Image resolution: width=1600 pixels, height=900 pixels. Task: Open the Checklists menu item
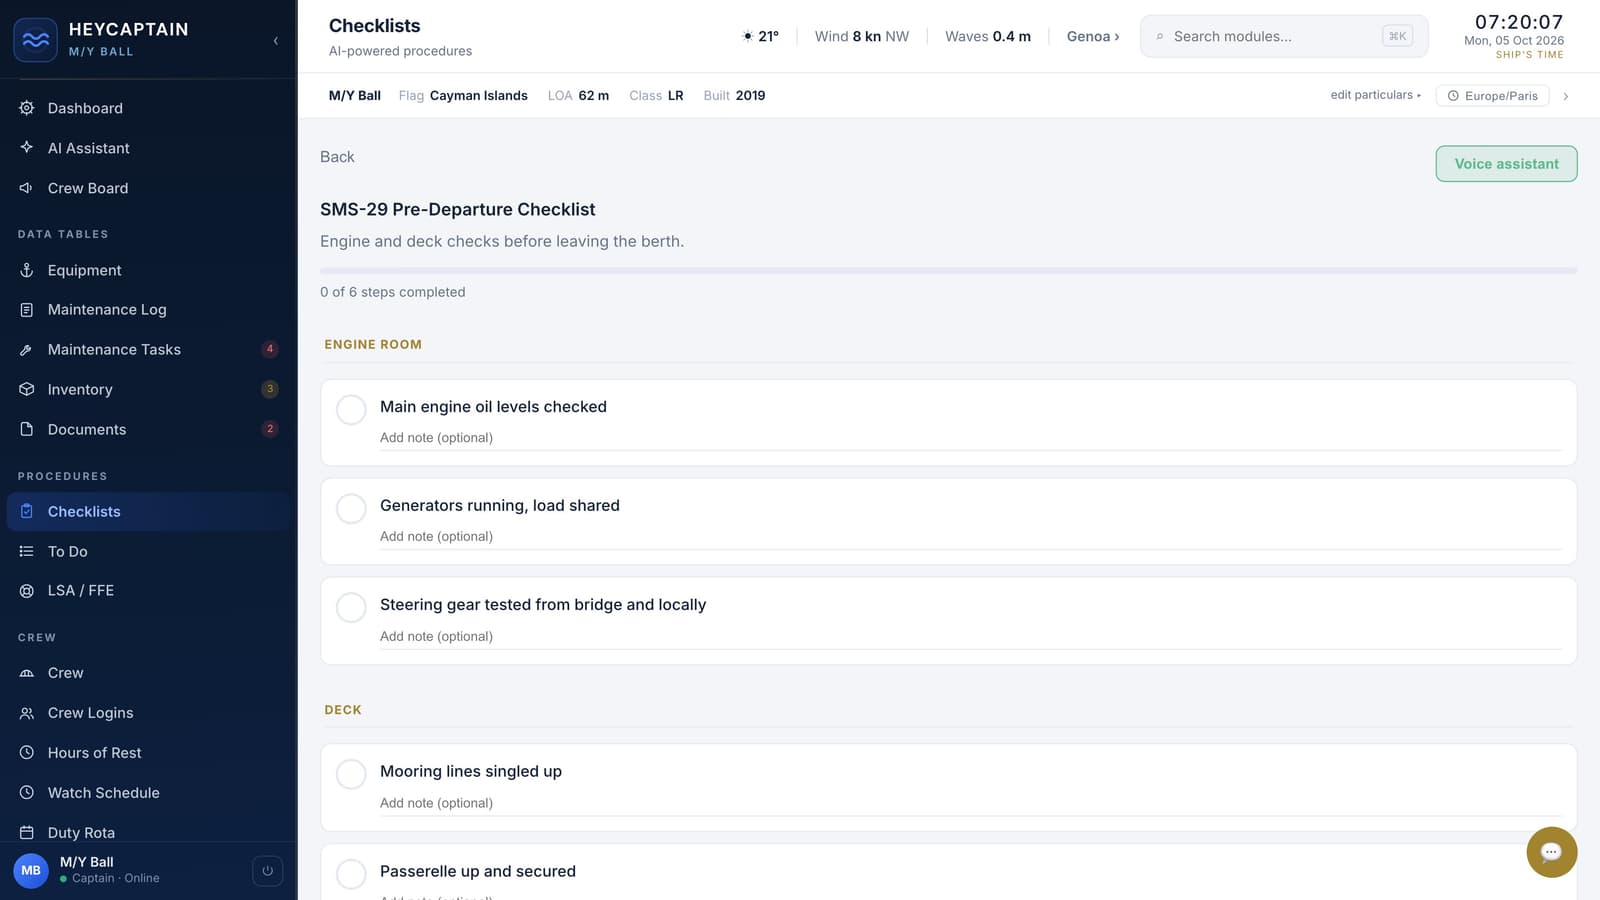coord(148,512)
